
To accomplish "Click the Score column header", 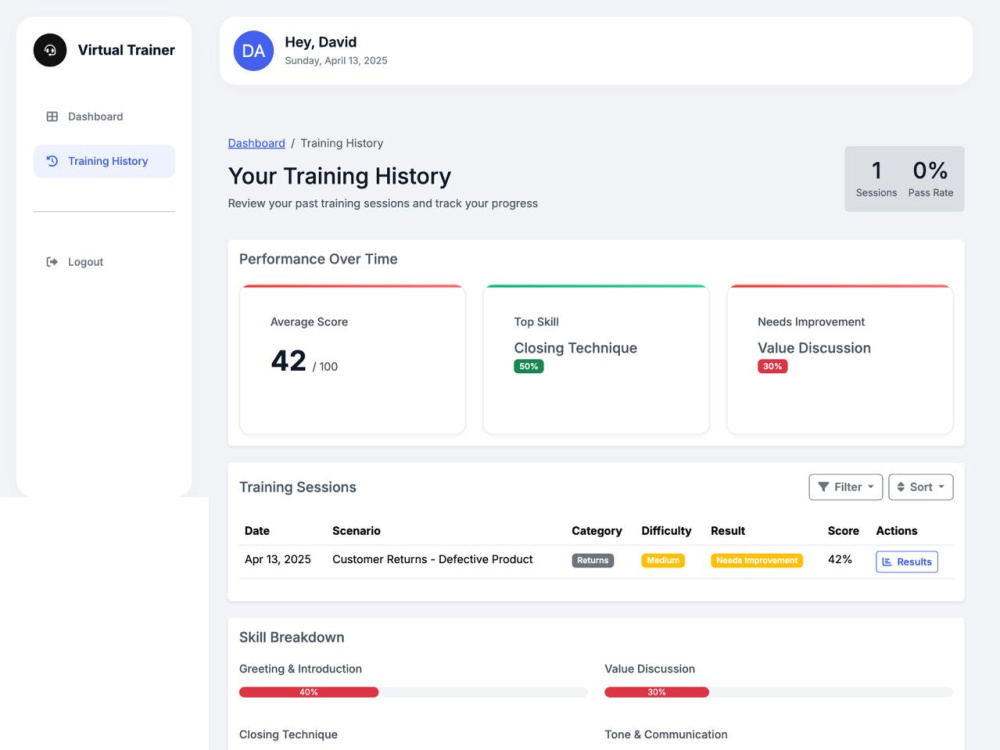I will pyautogui.click(x=843, y=531).
